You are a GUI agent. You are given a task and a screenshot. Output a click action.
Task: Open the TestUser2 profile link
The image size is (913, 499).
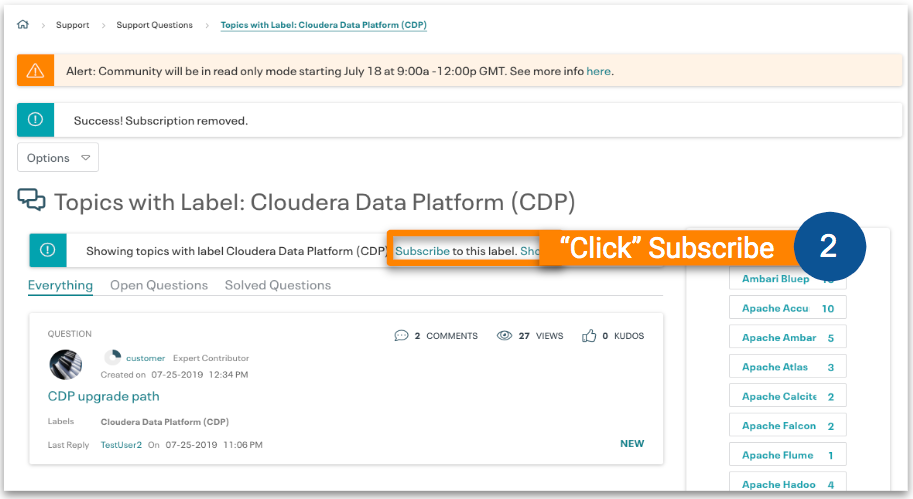pos(121,444)
